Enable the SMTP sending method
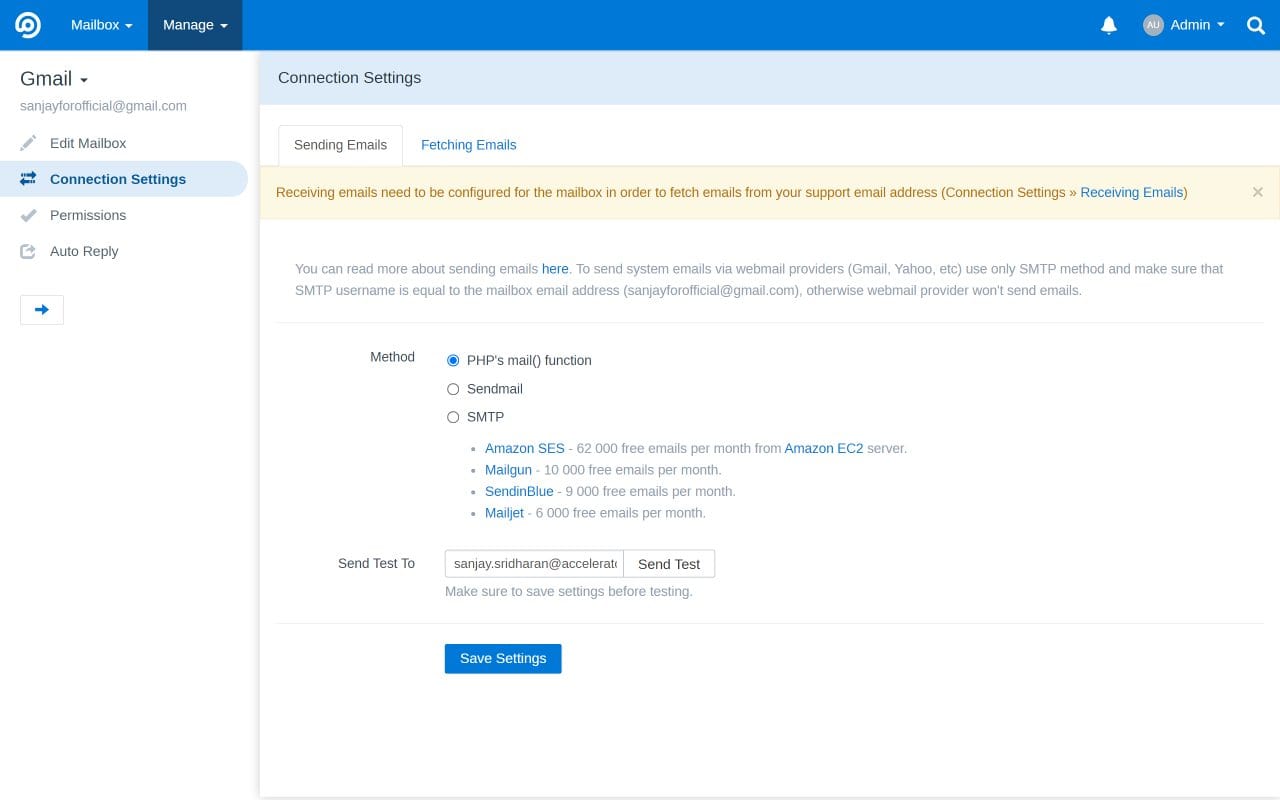The image size is (1280, 800). (x=453, y=417)
